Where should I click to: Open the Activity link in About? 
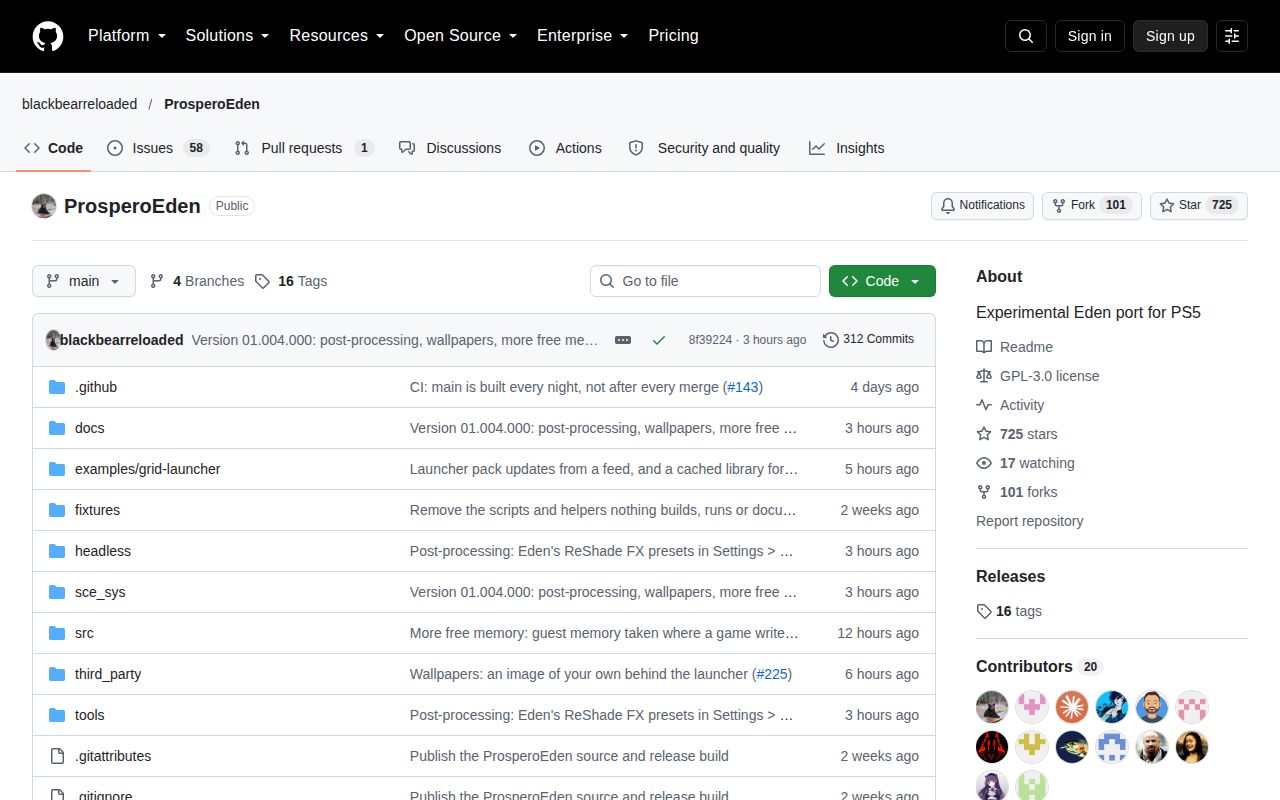[x=1011, y=405]
